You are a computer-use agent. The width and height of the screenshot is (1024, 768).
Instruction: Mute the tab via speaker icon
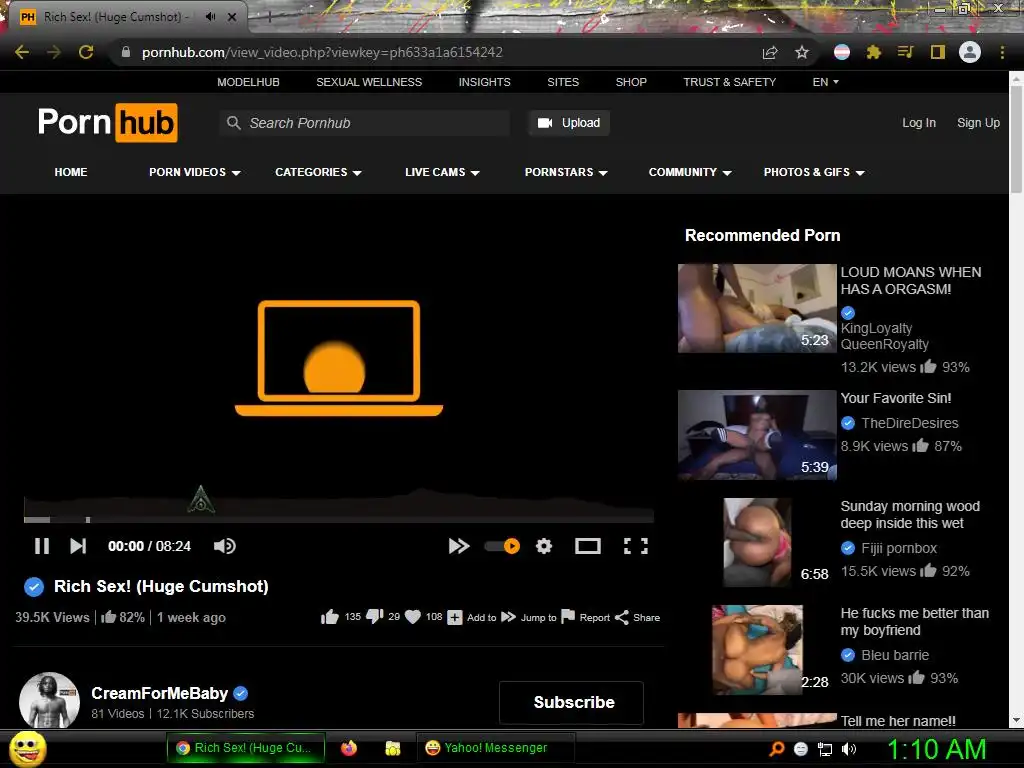[x=210, y=17]
